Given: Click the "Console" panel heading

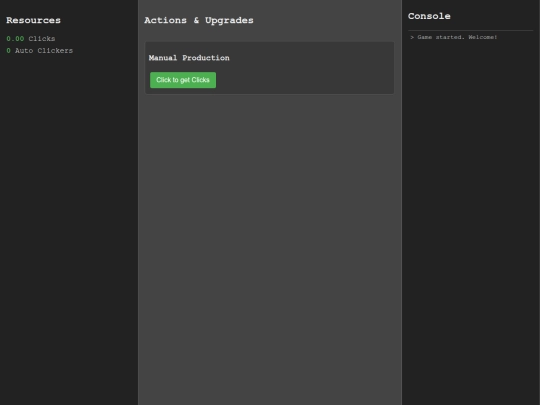Looking at the screenshot, I should coord(429,16).
